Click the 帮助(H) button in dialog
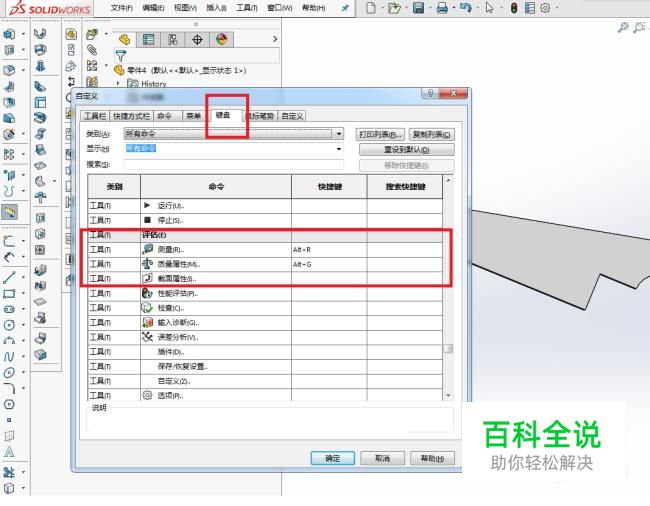The height and width of the screenshot is (506, 650). pos(432,458)
